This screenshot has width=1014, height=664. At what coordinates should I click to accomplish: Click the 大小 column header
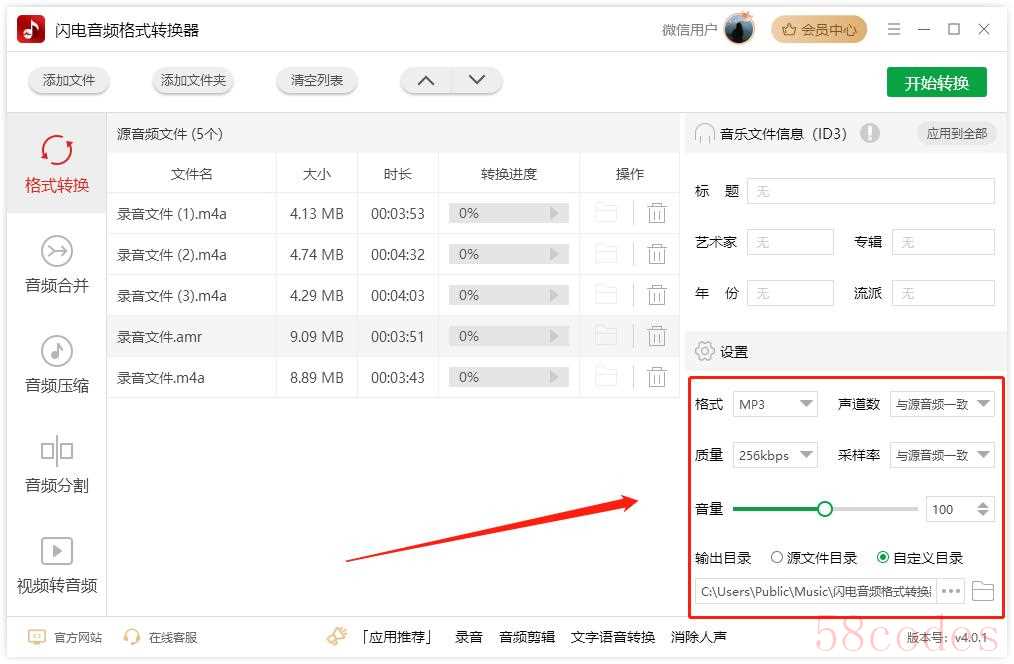point(317,174)
